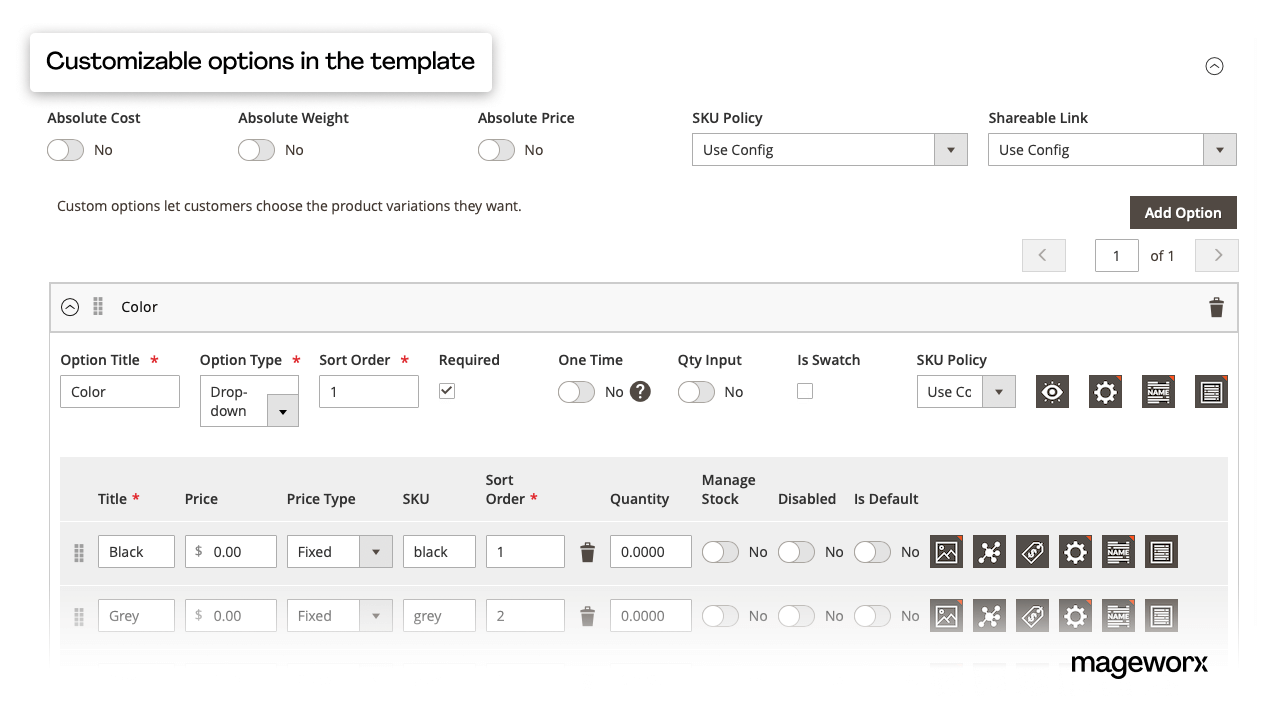1288x728 pixels.
Task: Click the gear icon on the Grey row
Action: (1075, 615)
